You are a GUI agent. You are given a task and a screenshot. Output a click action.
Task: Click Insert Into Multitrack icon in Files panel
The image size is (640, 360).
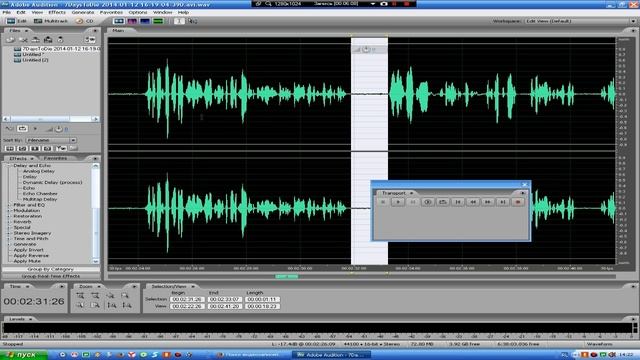tap(36, 40)
